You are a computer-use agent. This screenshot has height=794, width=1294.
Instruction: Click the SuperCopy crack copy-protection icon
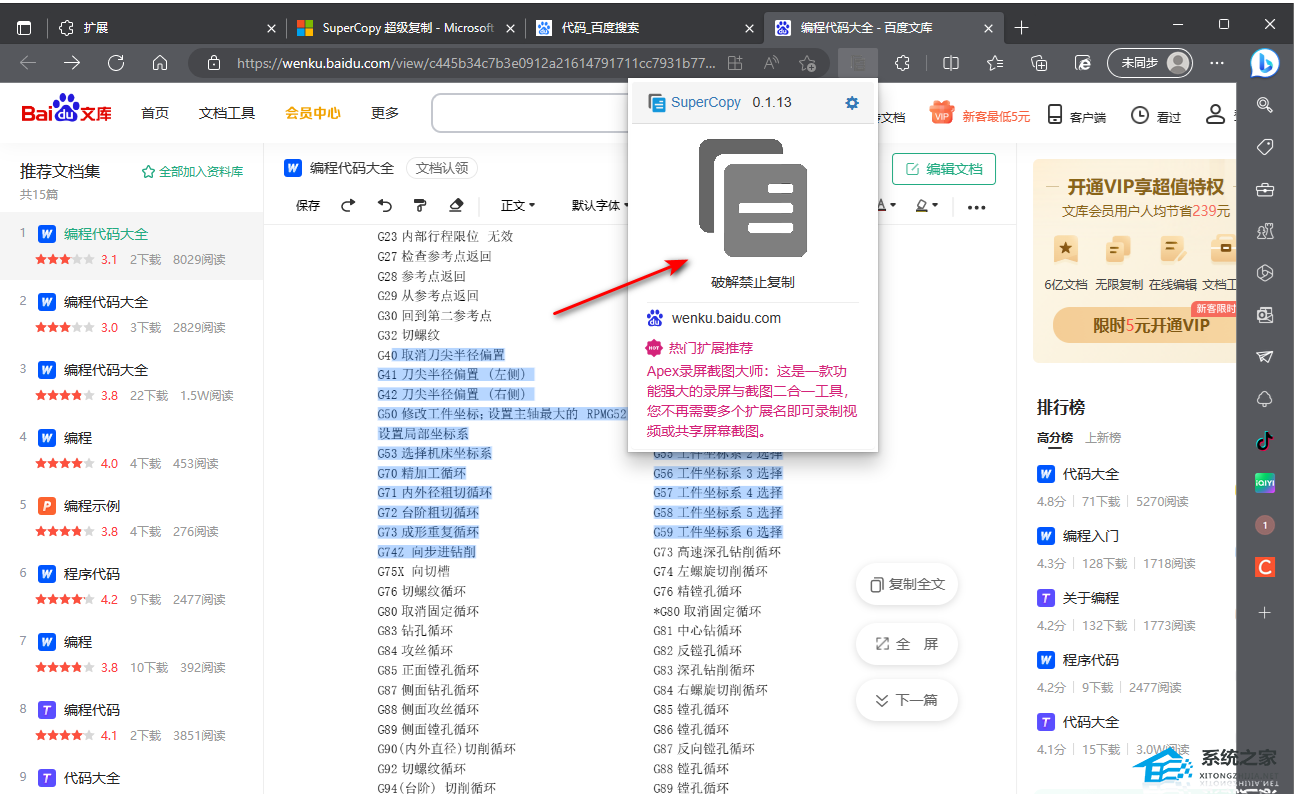pos(753,198)
